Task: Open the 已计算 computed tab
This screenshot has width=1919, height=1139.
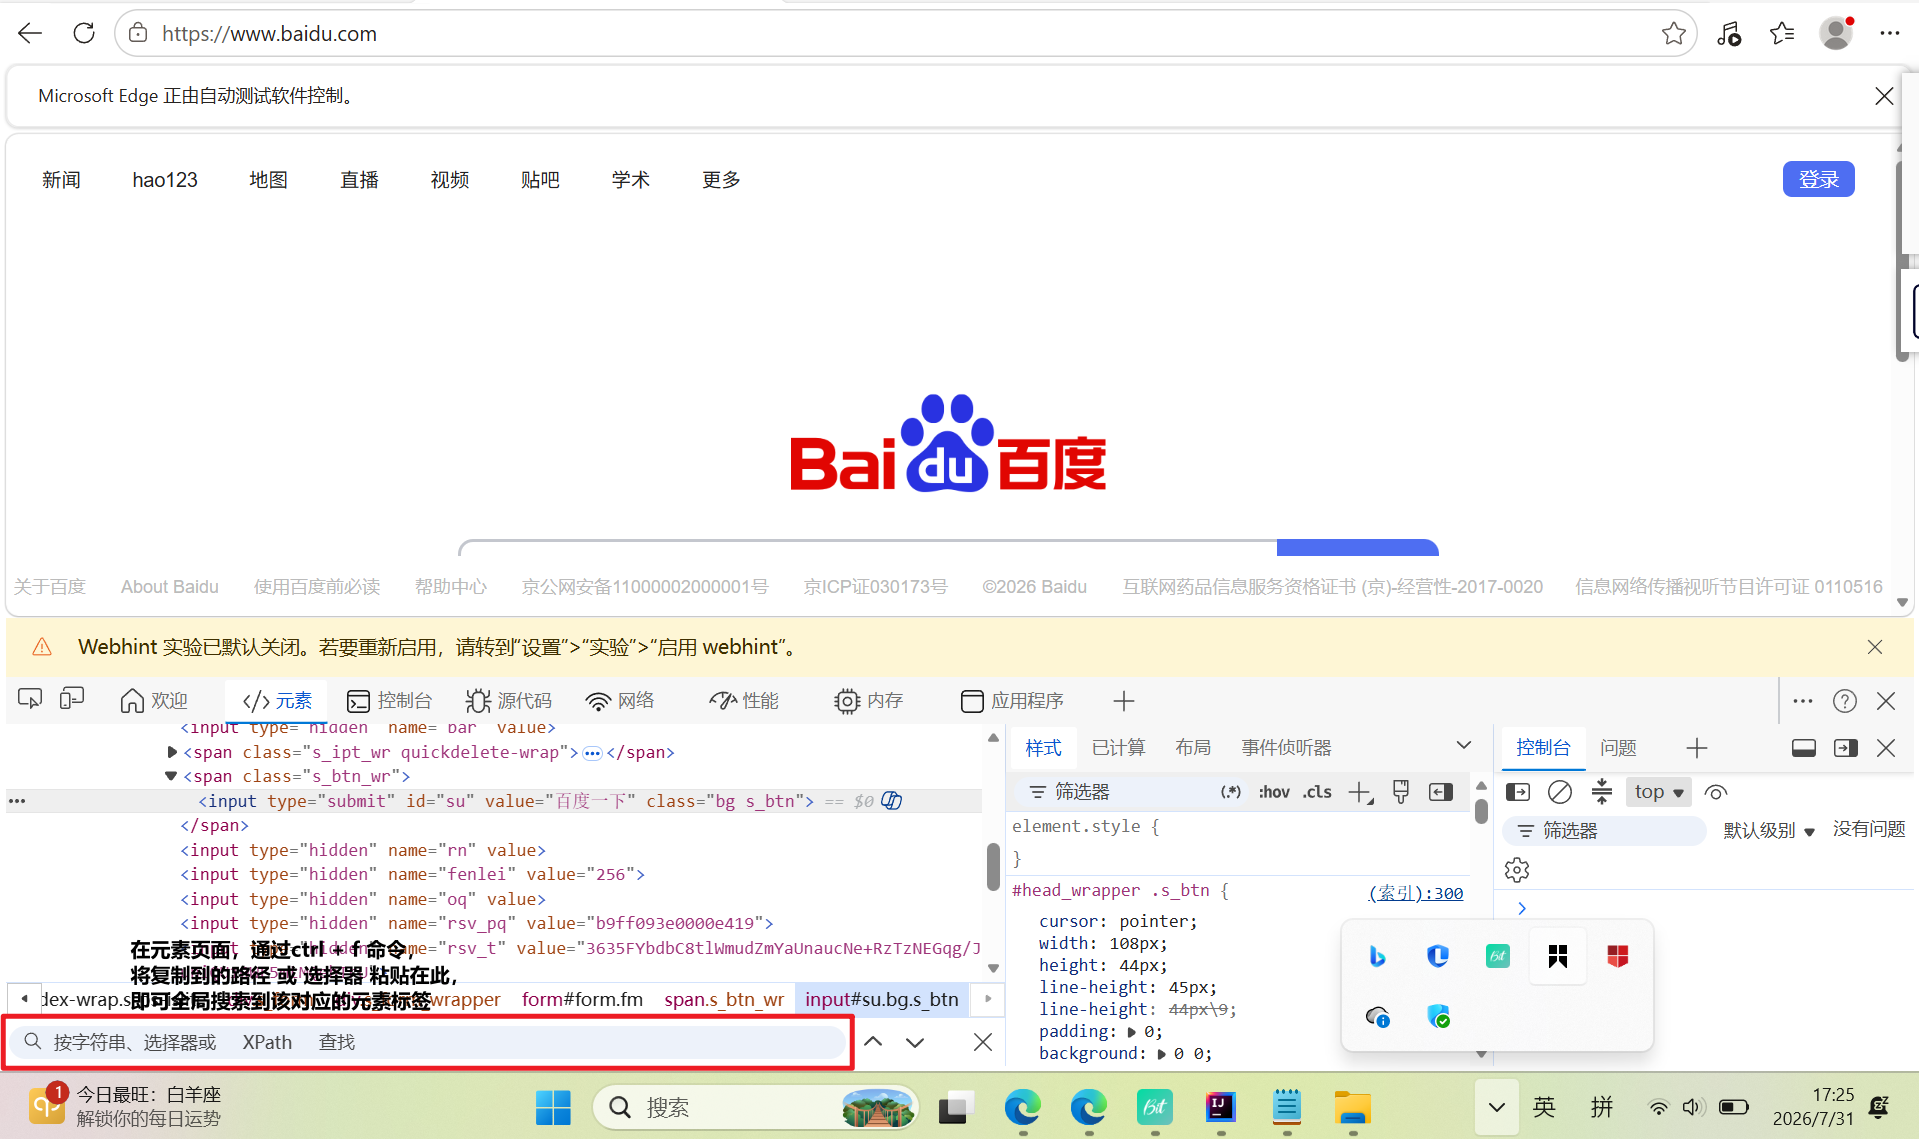Action: (1118, 748)
